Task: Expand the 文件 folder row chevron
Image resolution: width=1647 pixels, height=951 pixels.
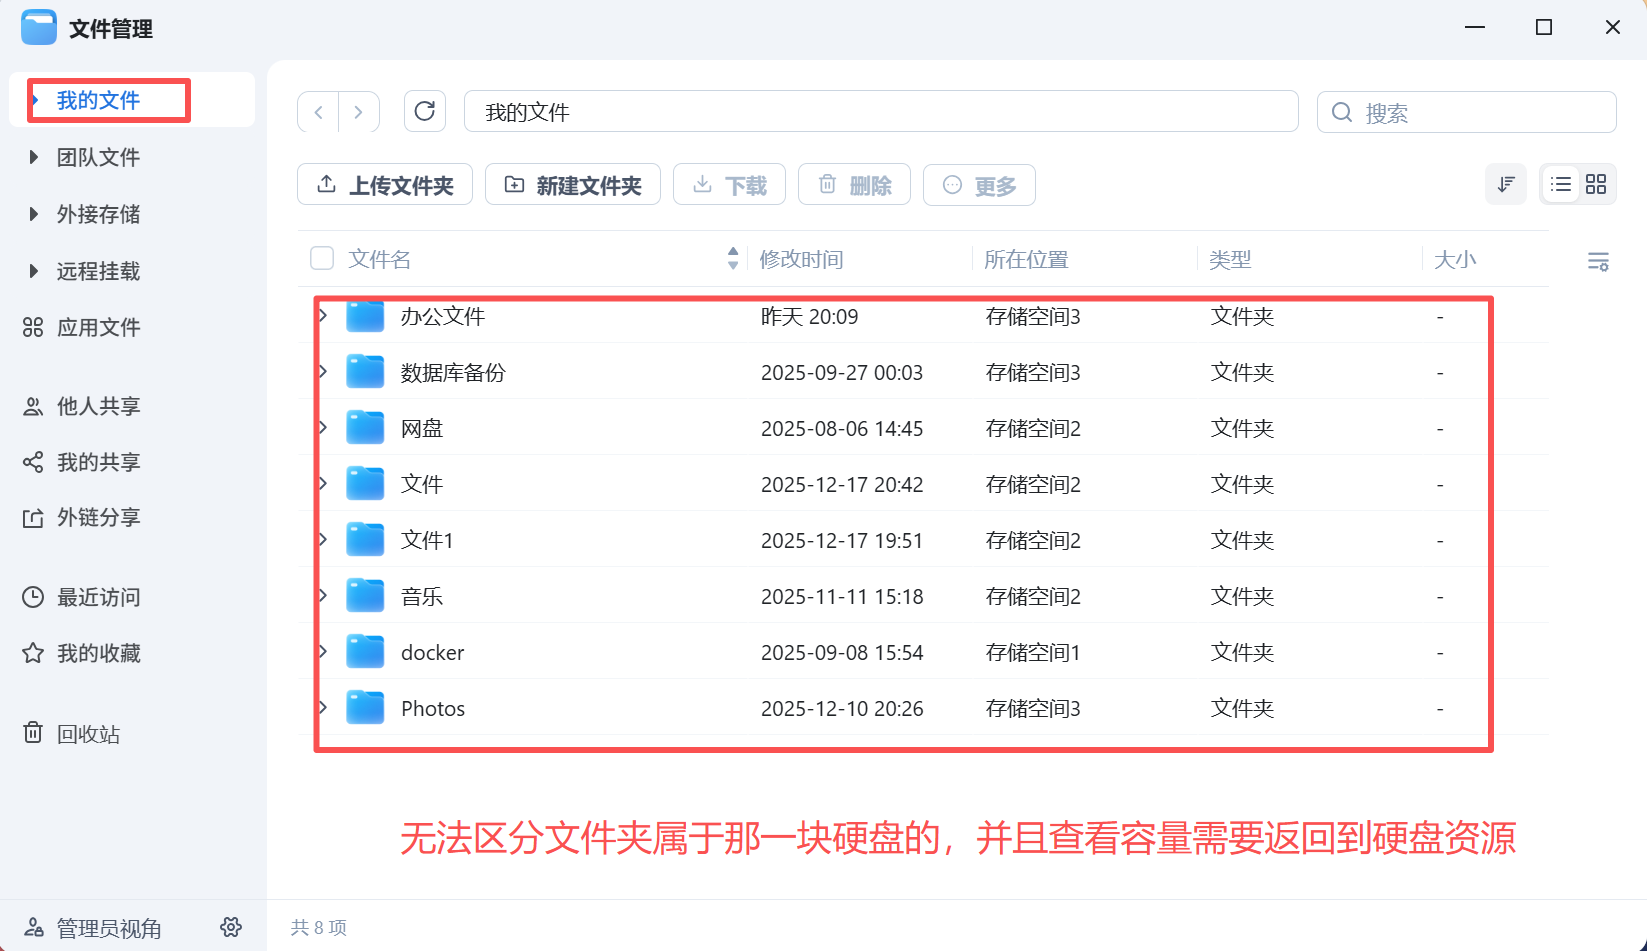Action: pos(323,484)
